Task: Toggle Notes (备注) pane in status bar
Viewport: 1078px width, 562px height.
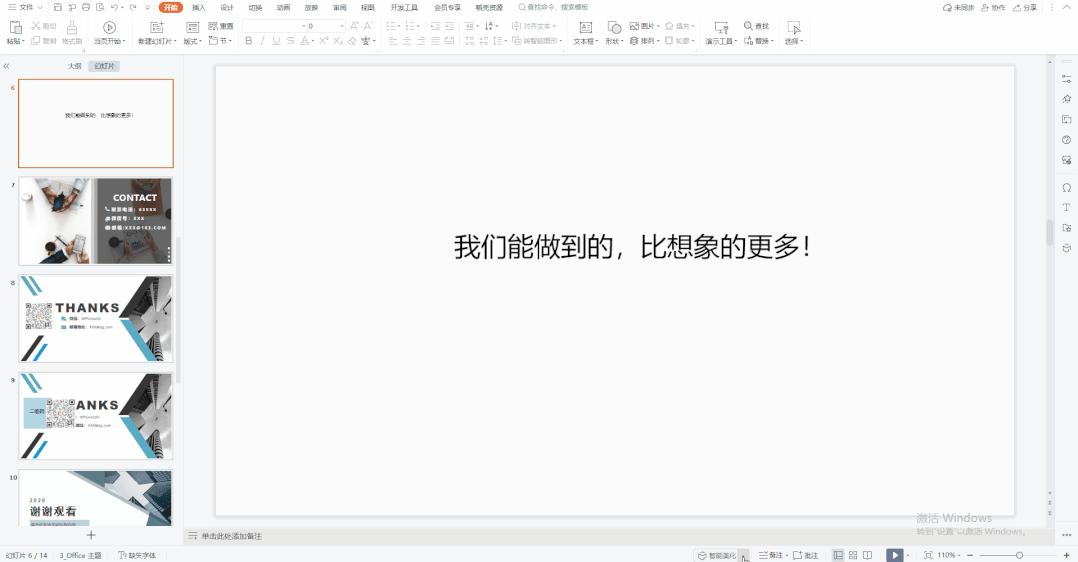Action: 771,555
